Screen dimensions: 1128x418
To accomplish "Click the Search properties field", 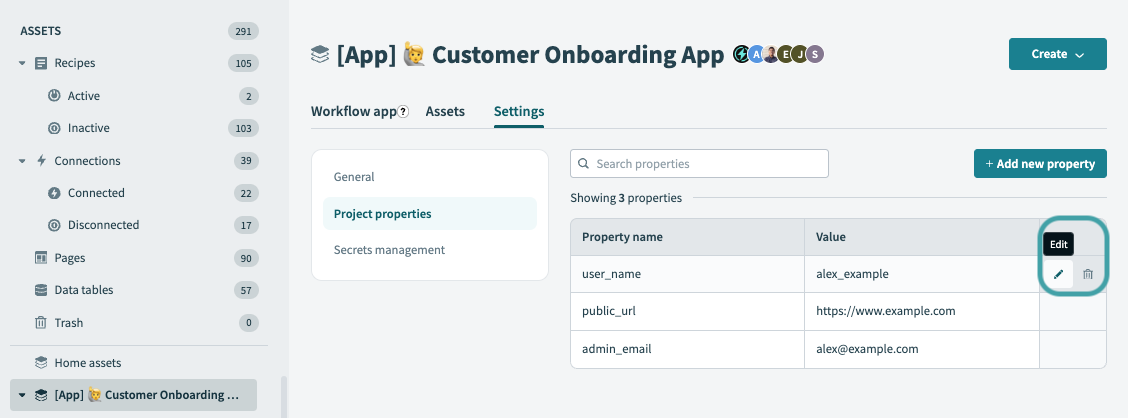I will tap(699, 164).
